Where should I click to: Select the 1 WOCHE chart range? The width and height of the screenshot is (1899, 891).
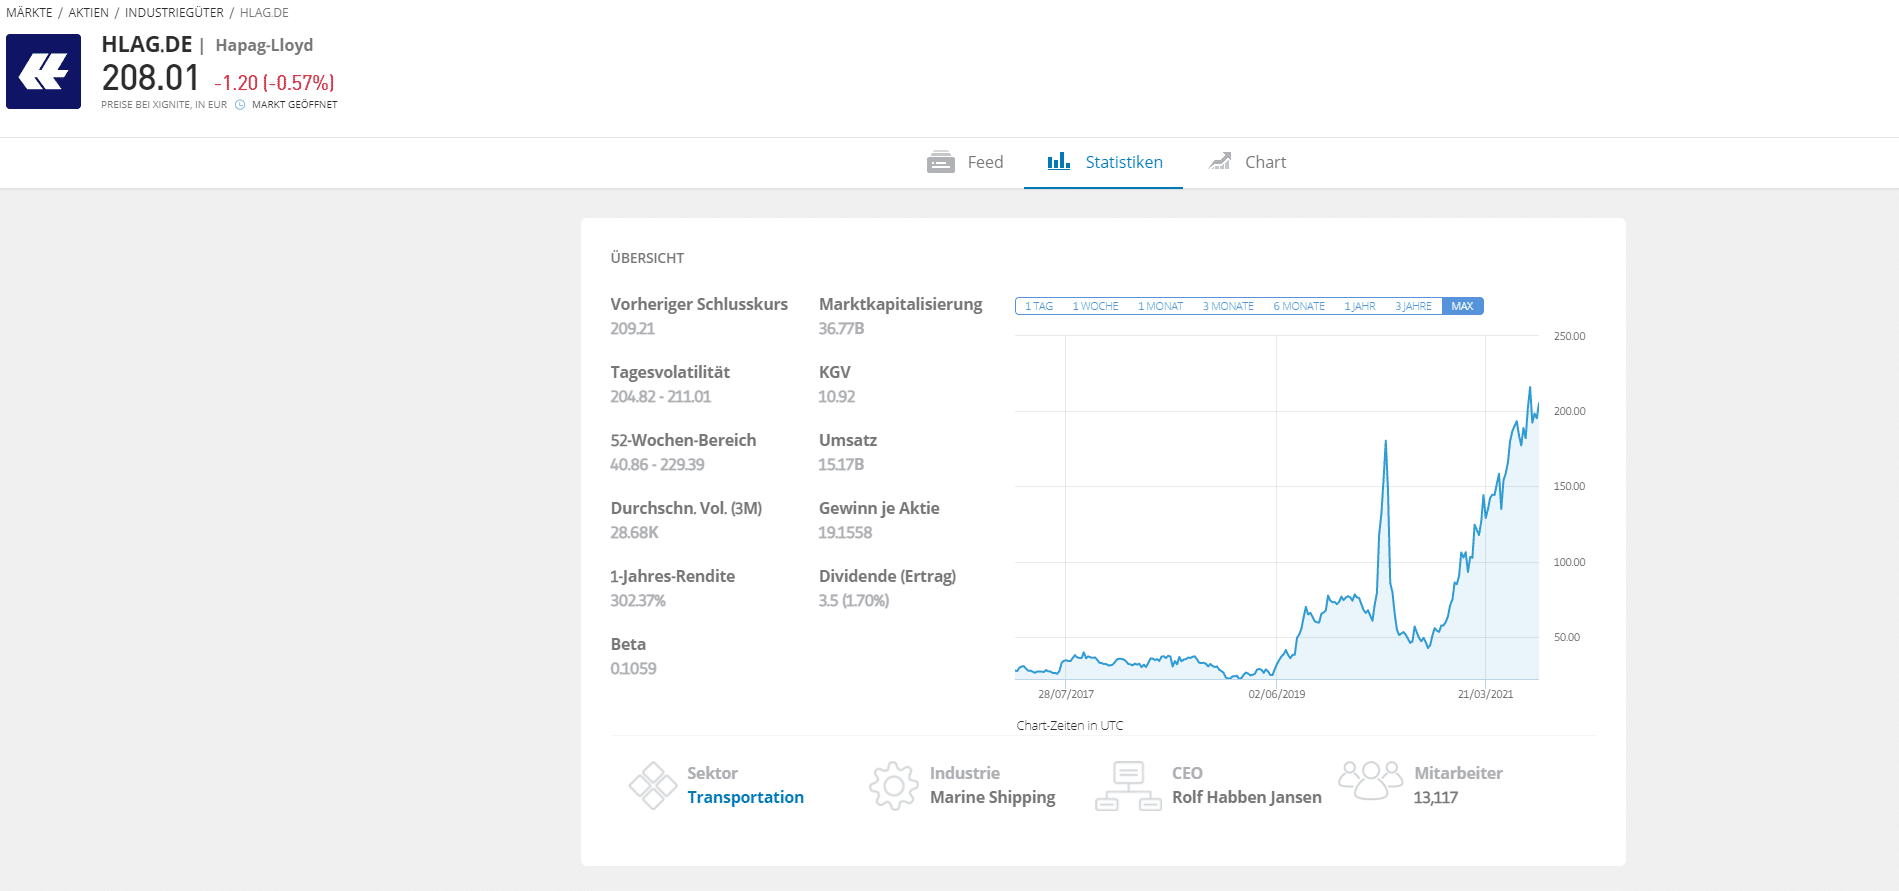point(1095,306)
